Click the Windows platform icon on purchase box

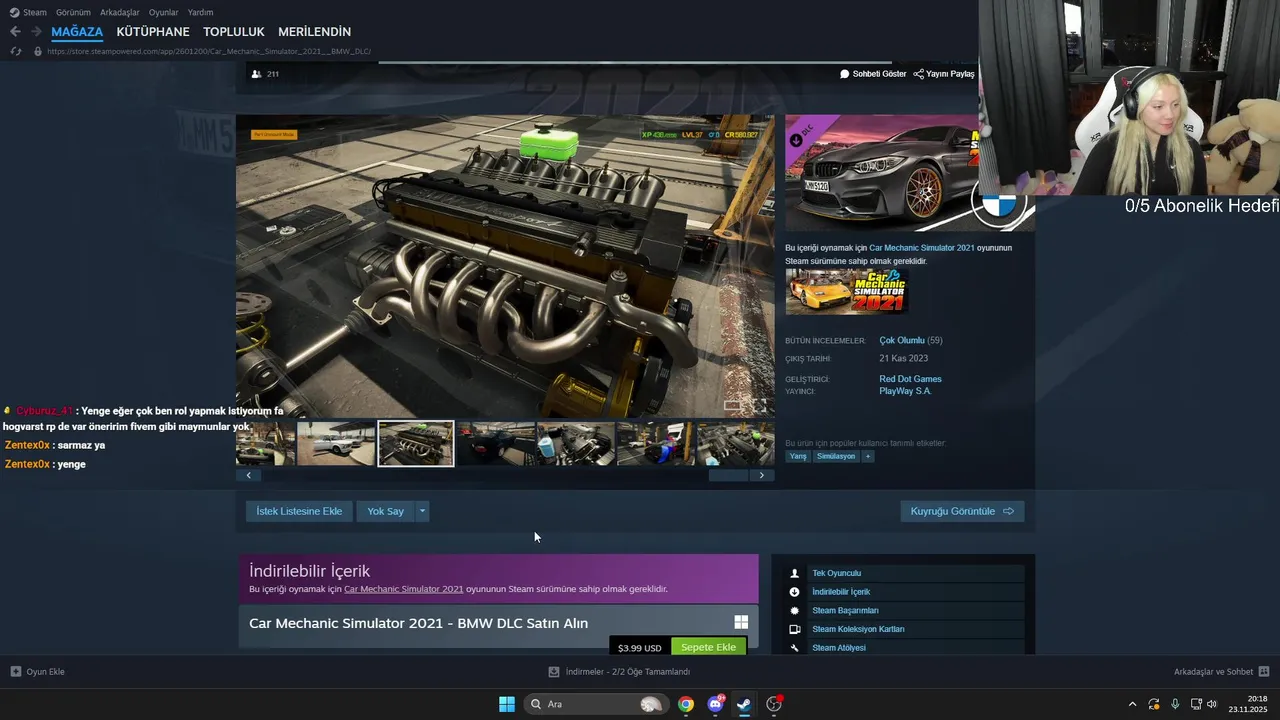point(741,622)
